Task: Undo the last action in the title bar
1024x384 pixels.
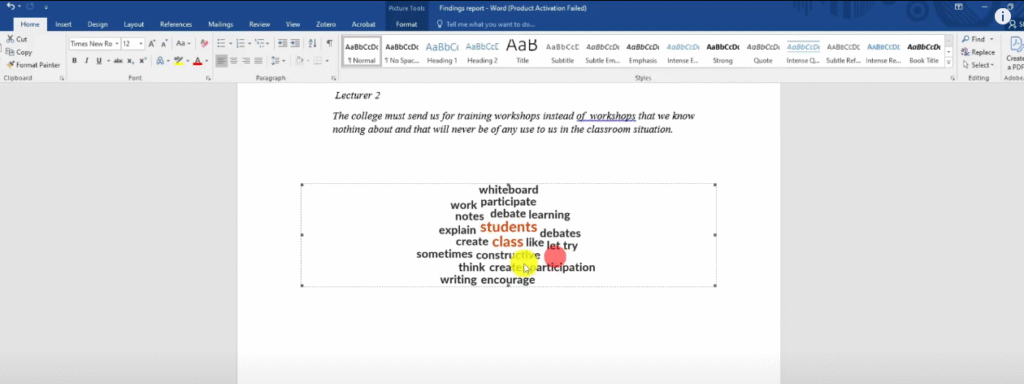Action: pos(10,7)
